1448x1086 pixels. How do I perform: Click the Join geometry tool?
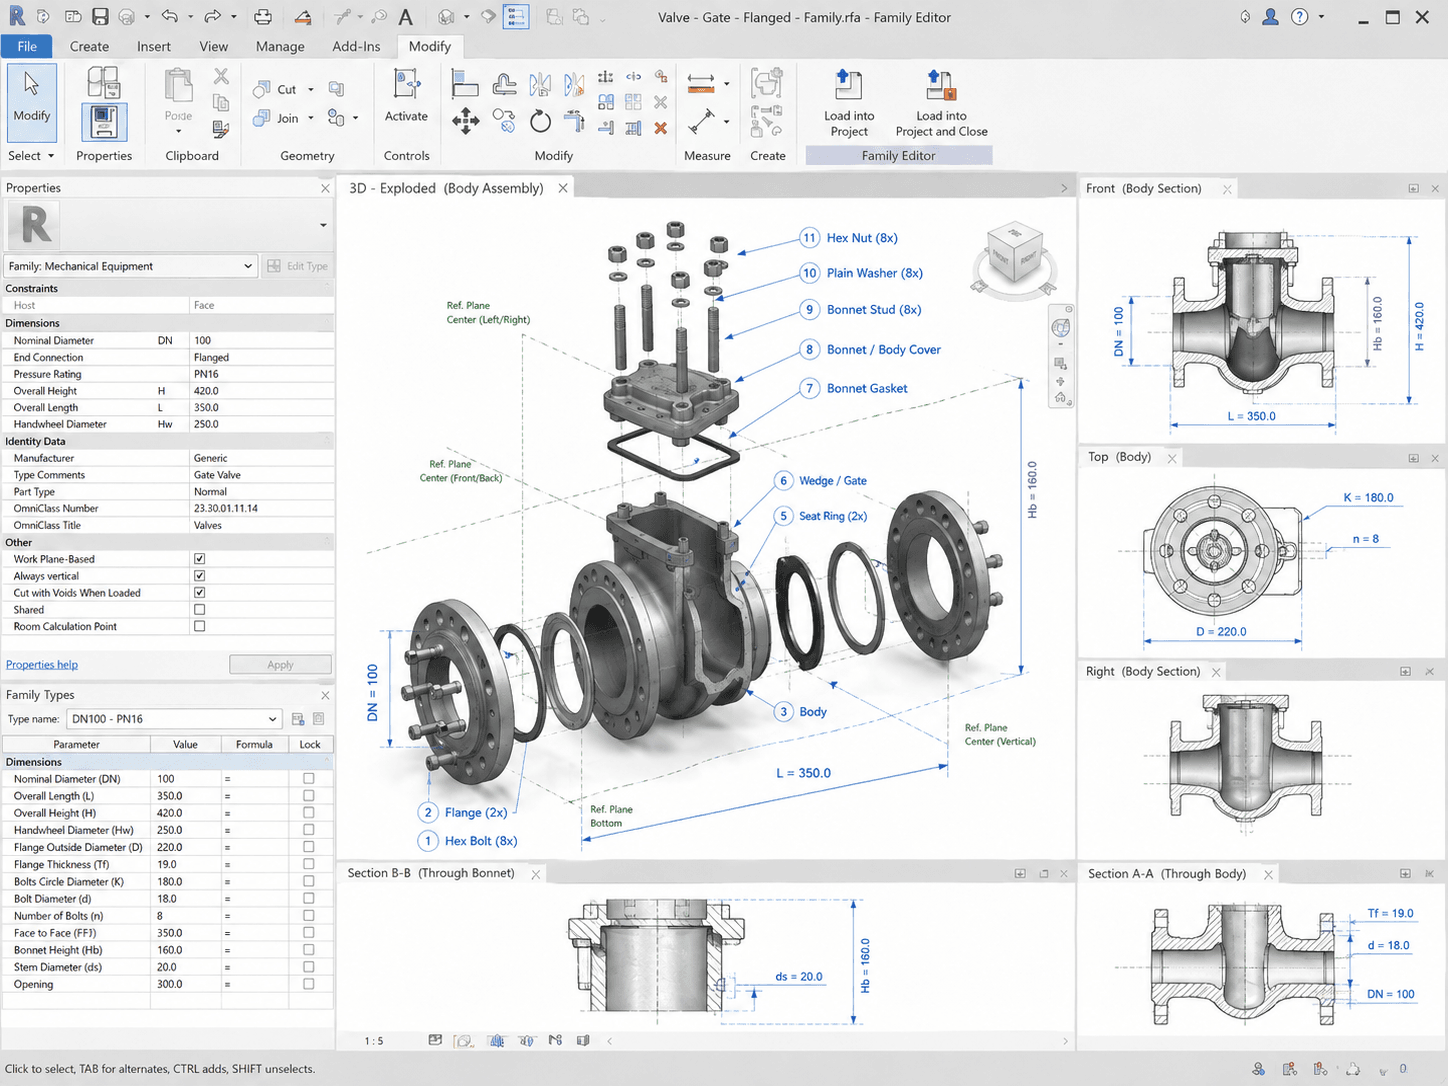coord(276,118)
